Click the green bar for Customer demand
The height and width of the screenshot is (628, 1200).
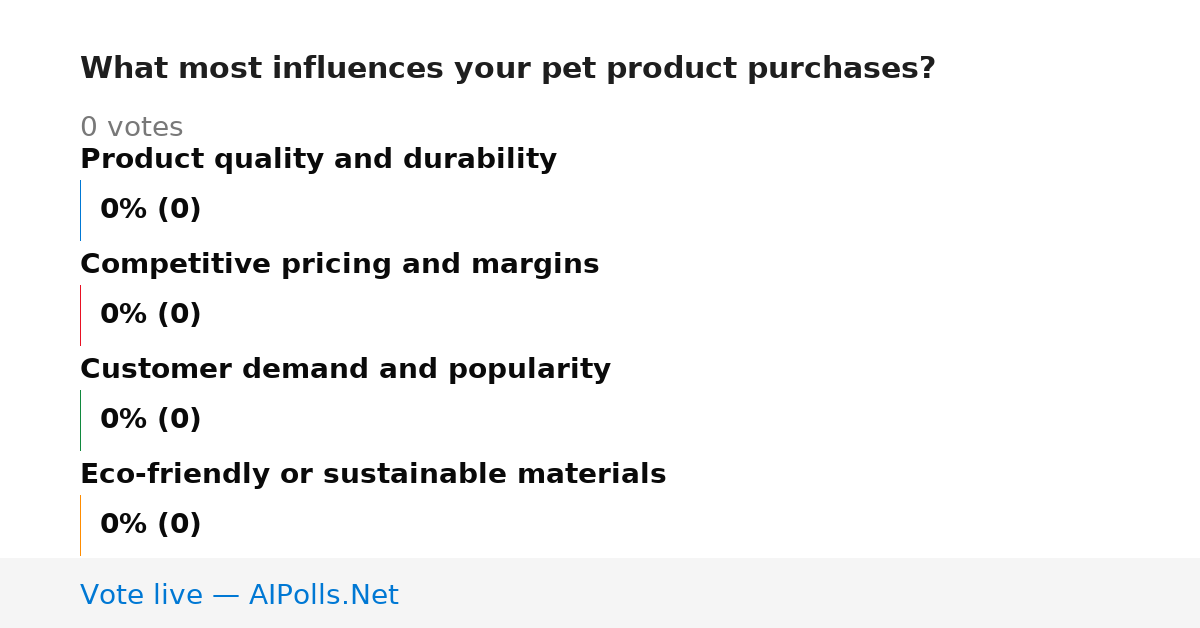pos(80,420)
